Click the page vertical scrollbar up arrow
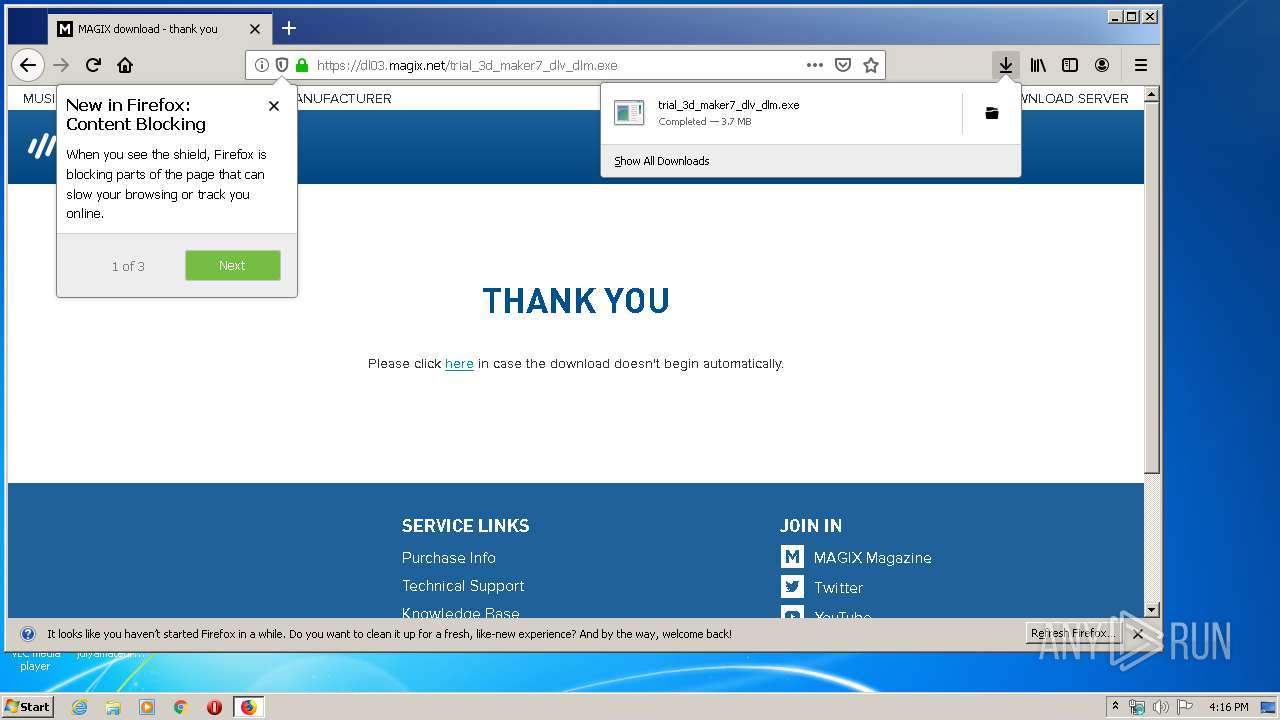 [1152, 94]
